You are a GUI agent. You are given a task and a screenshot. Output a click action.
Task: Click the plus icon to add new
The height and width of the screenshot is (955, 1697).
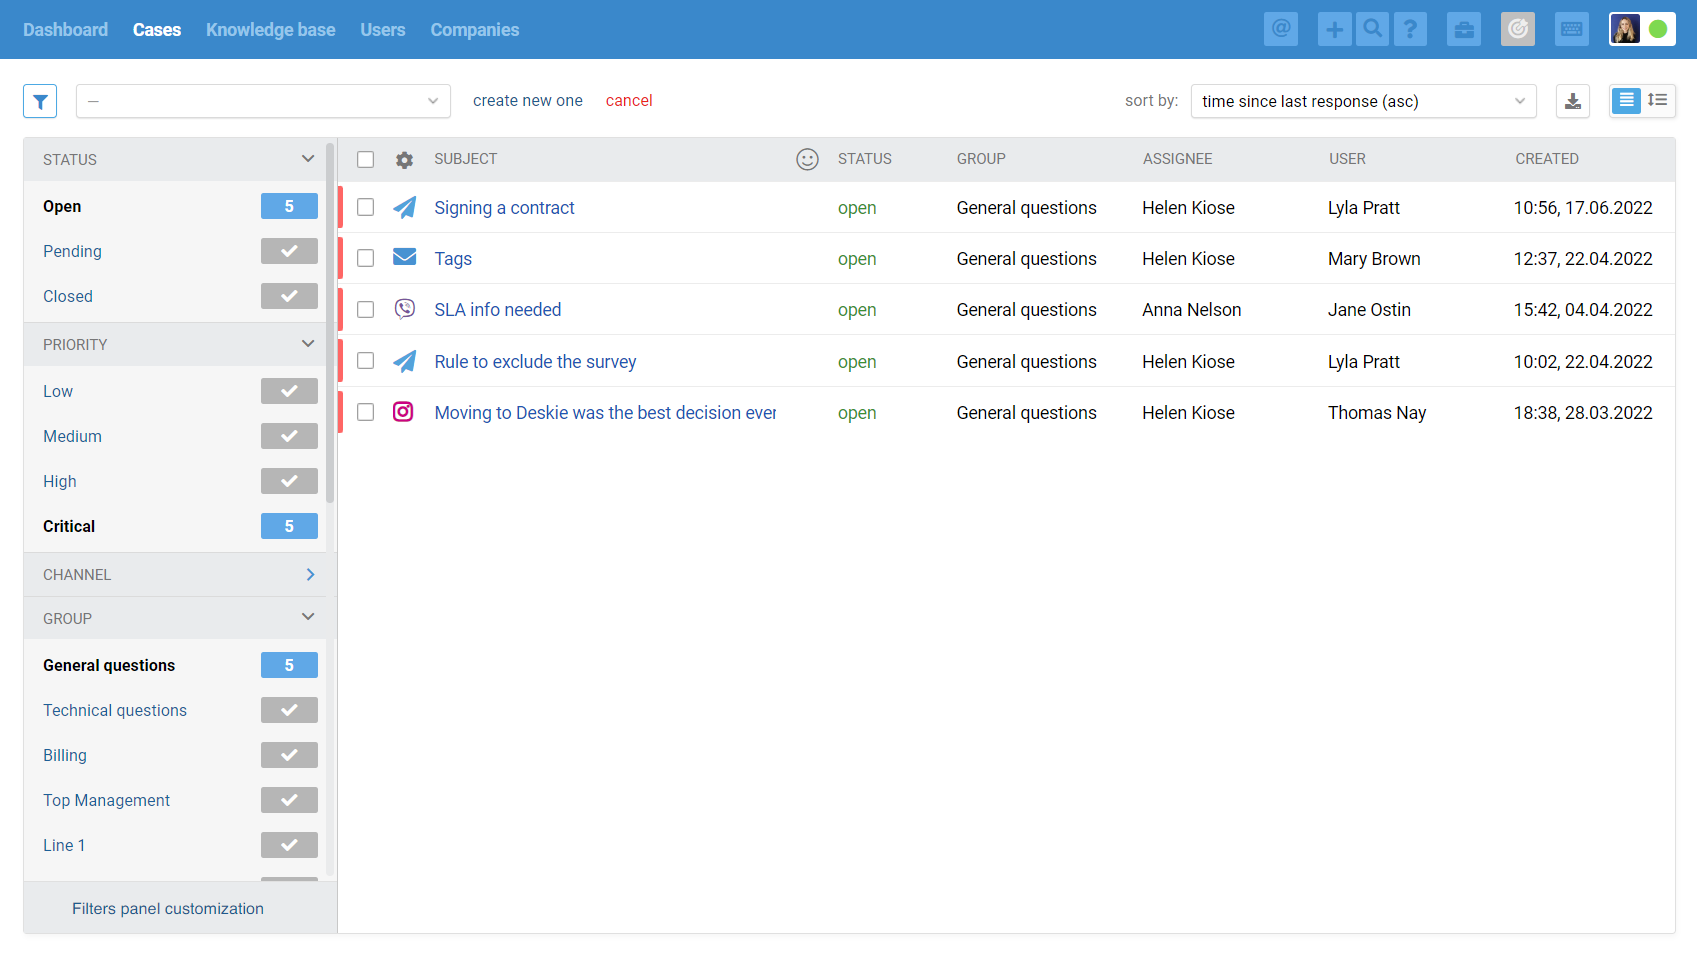[x=1334, y=29]
